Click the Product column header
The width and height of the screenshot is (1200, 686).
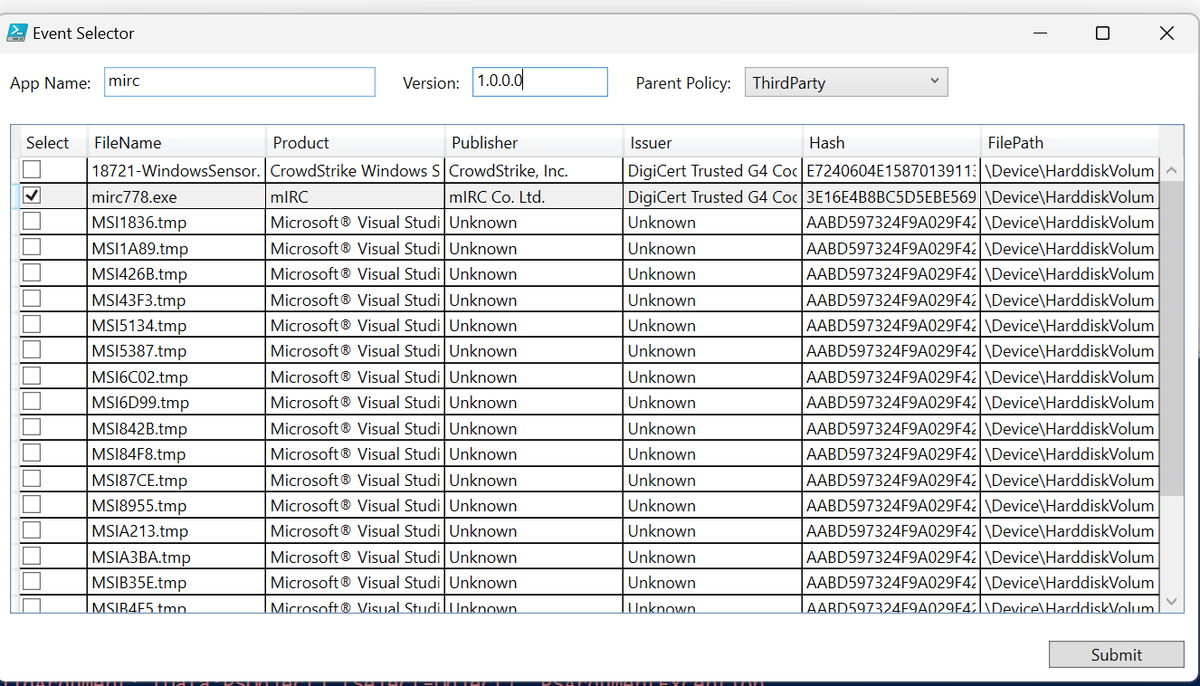(x=356, y=142)
